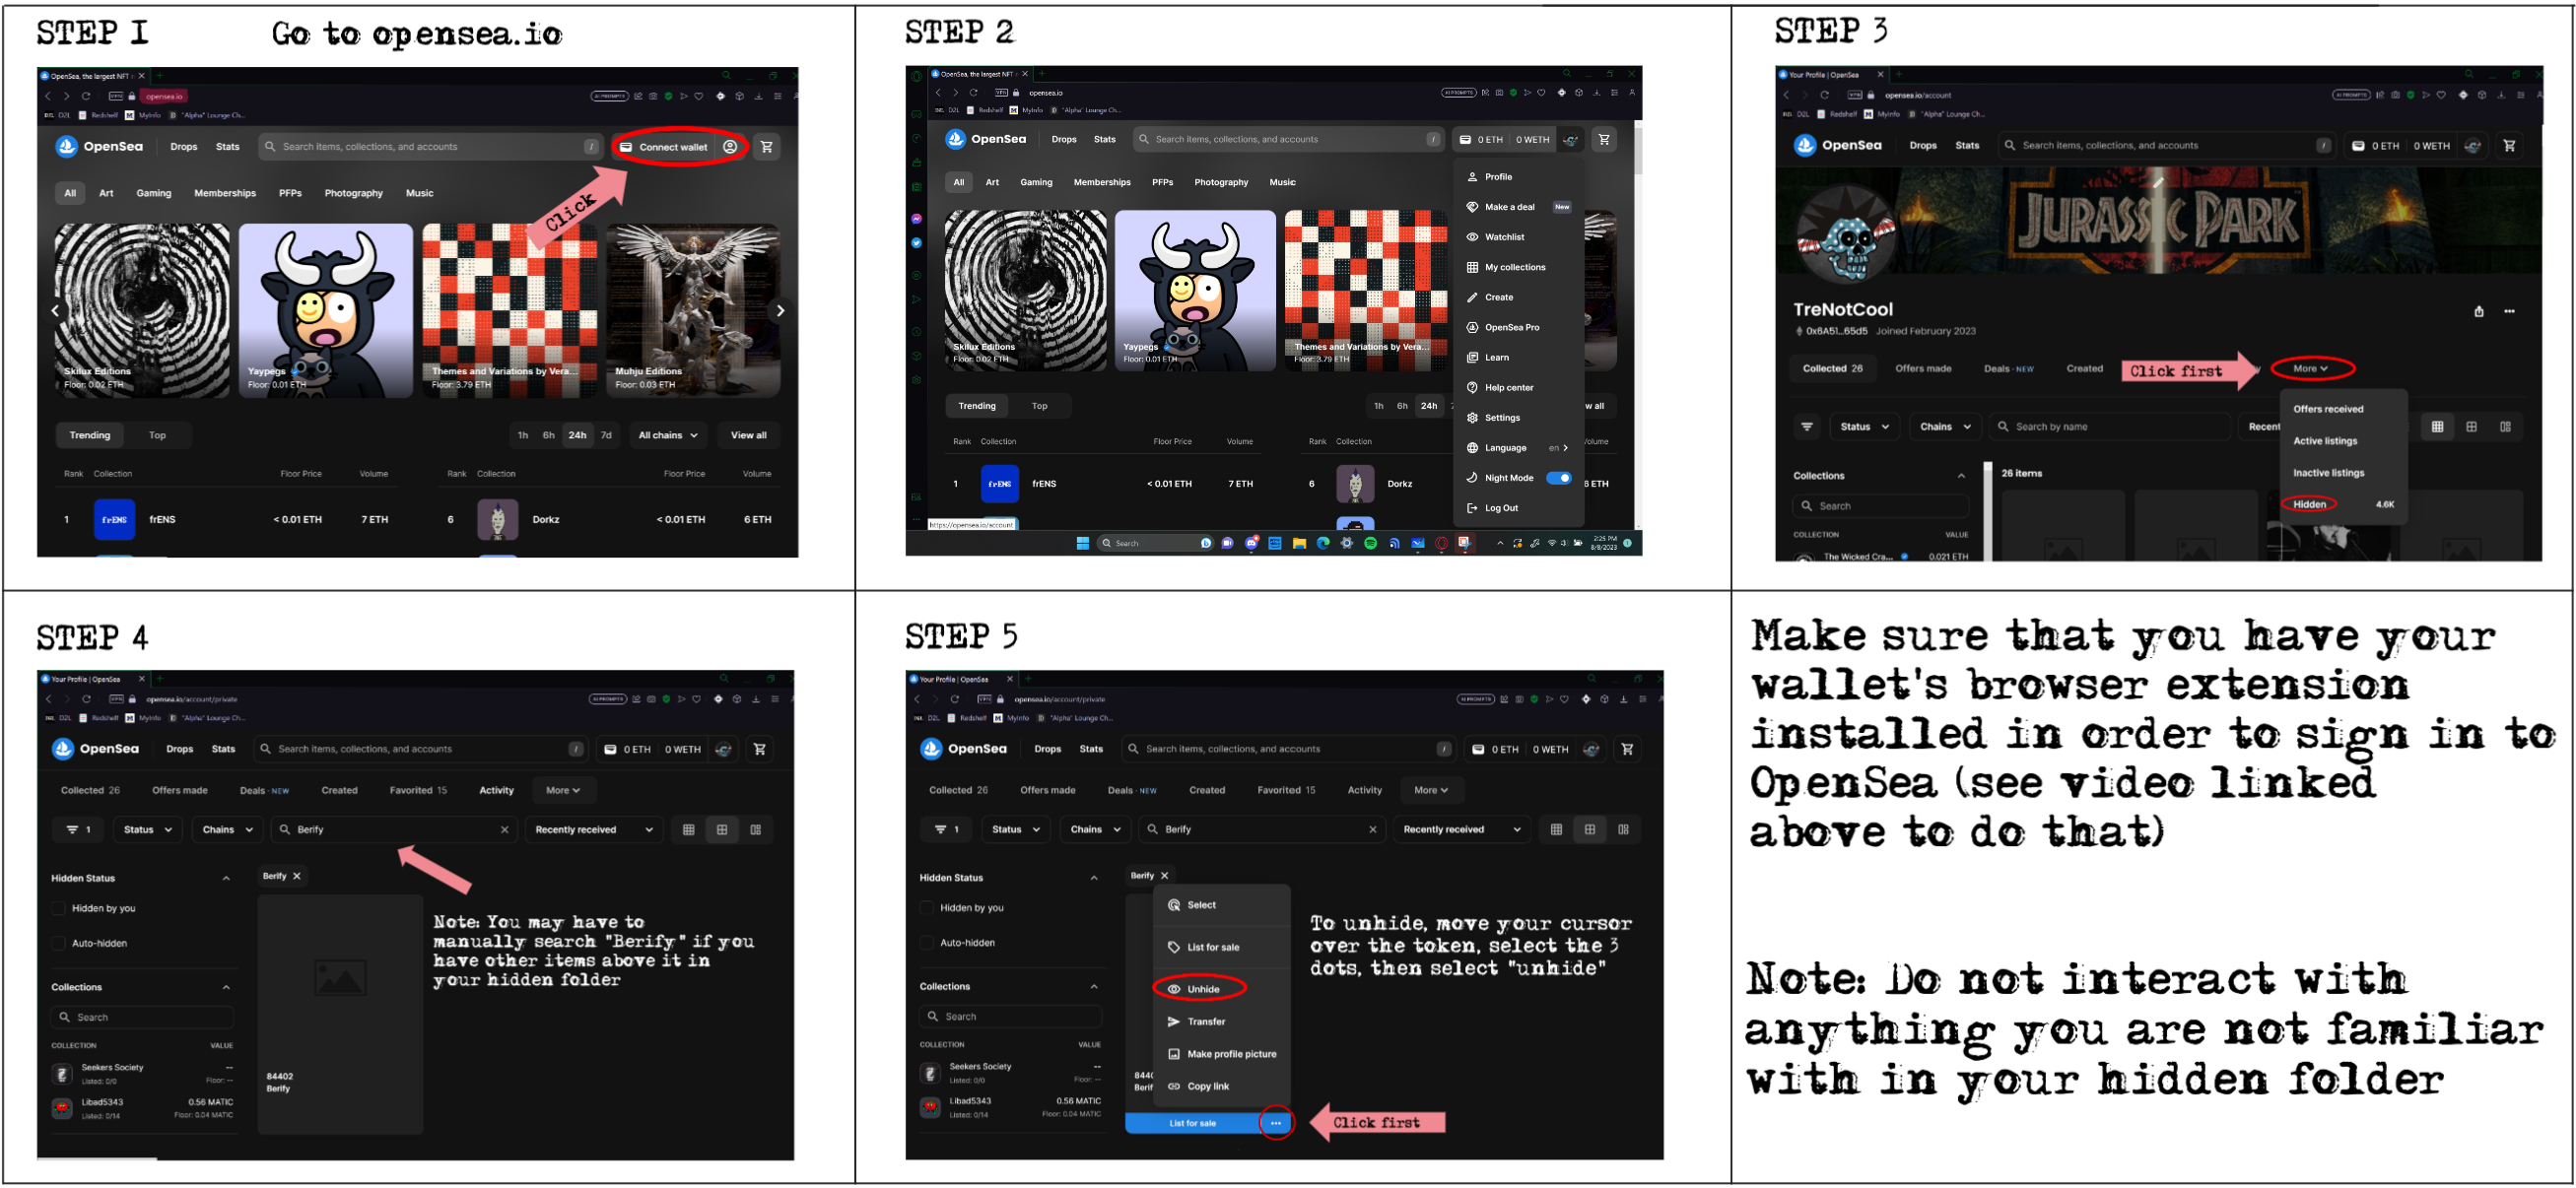Viewport: 2576px width, 1188px height.
Task: Click share icon on TreNotCool profile
Action: click(2478, 311)
